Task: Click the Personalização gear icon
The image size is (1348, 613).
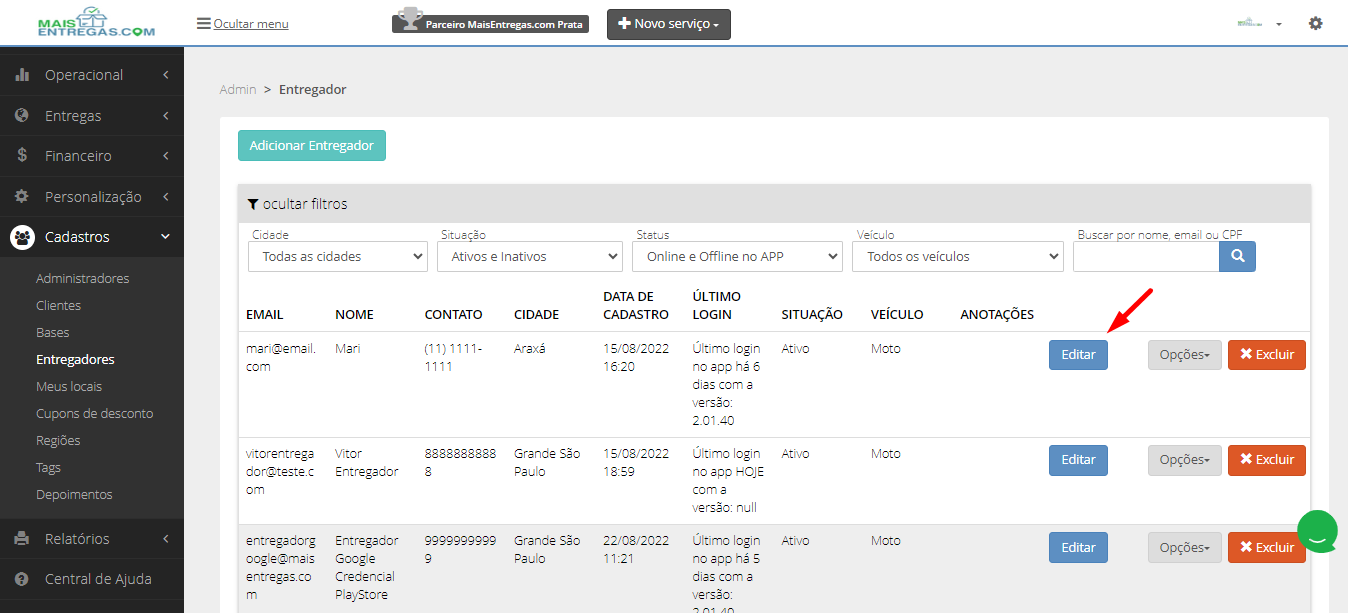Action: 22,197
